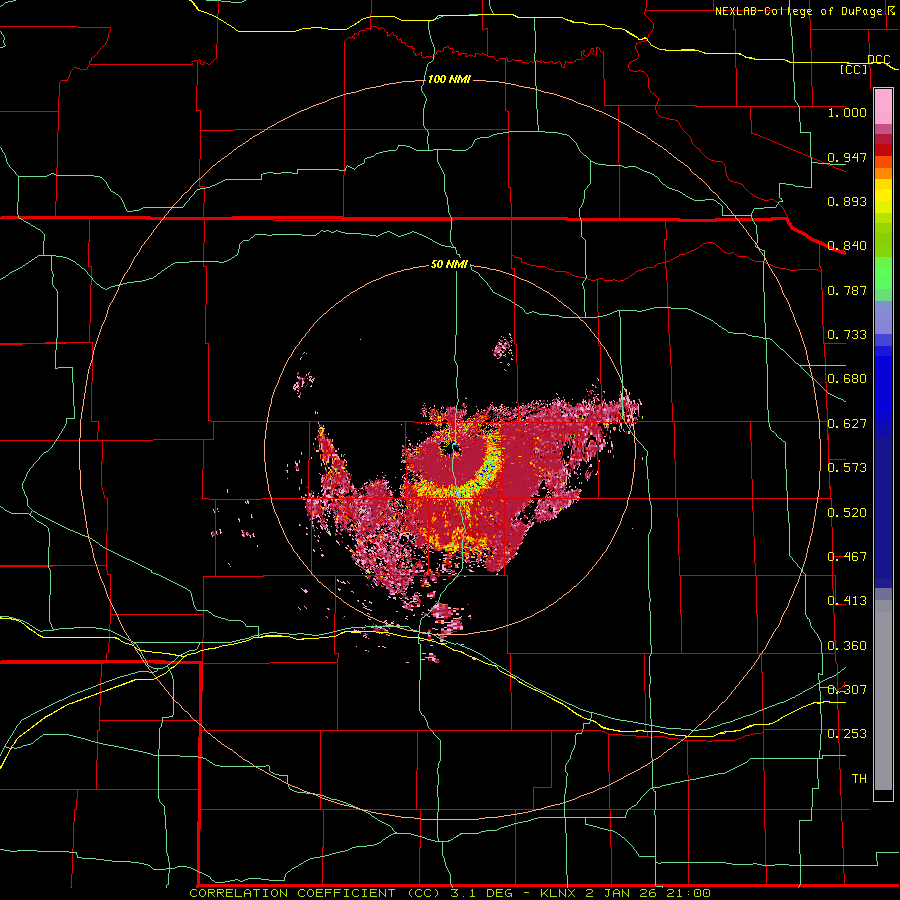
Task: Click the 0.573 legend value
Action: pos(847,468)
